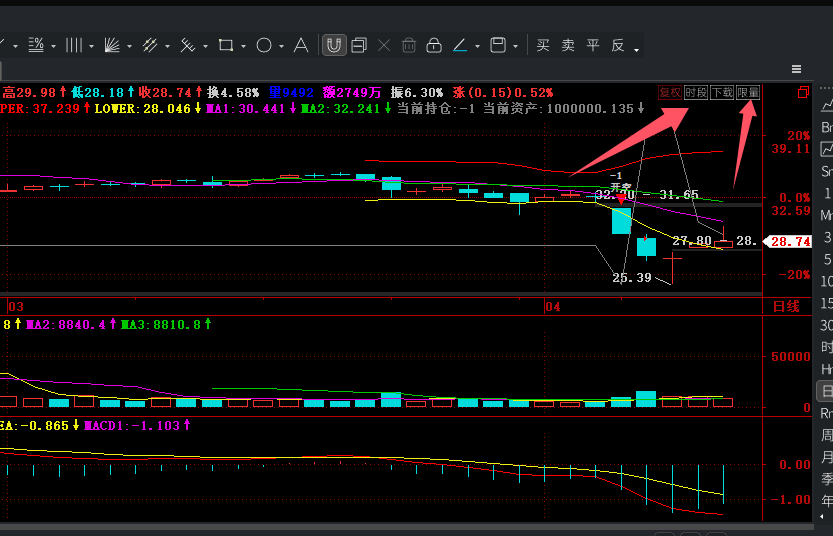The width and height of the screenshot is (833, 536).
Task: Select the circle drawing tool
Action: (264, 45)
